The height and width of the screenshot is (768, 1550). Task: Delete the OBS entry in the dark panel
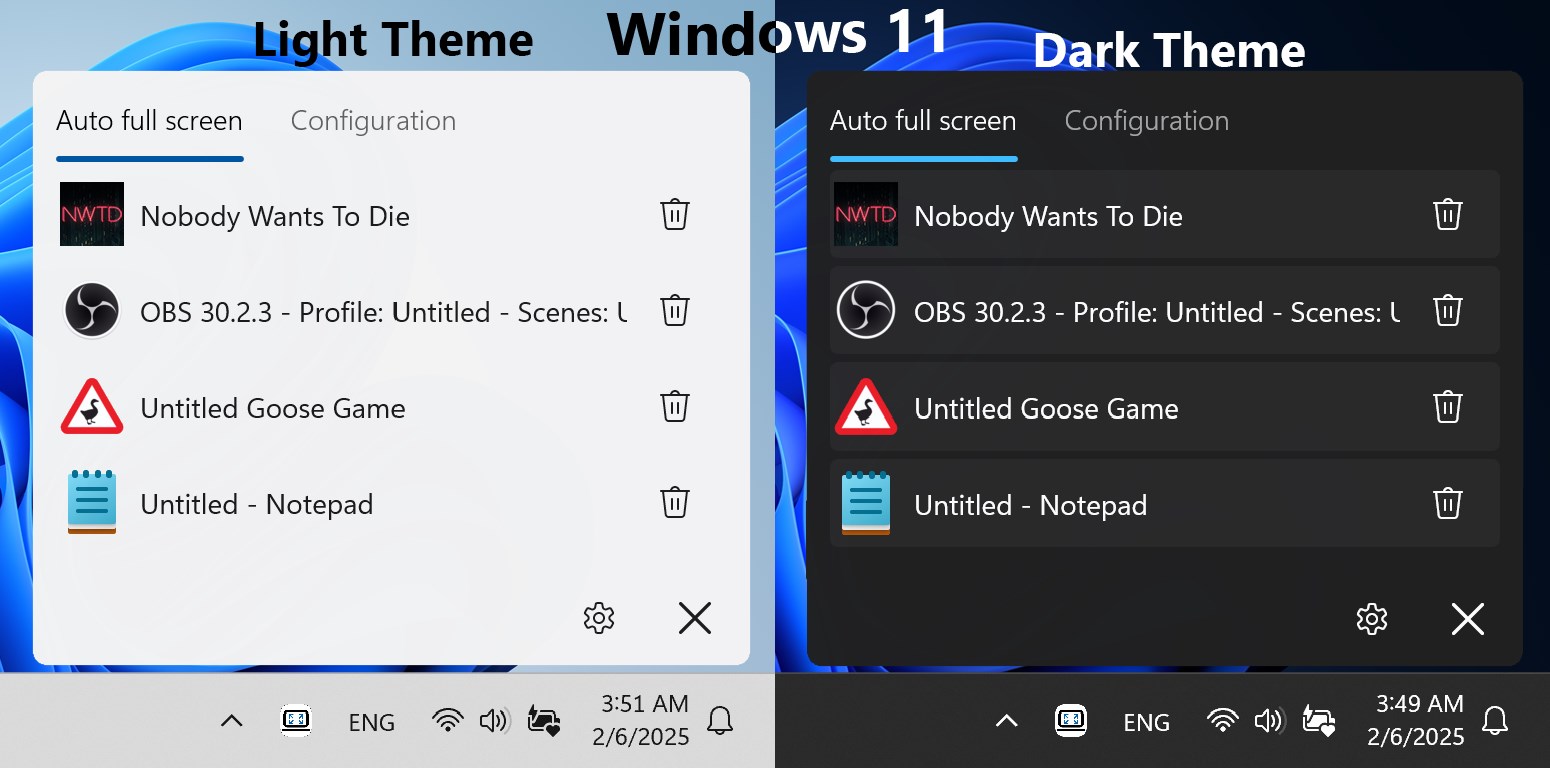(1448, 310)
